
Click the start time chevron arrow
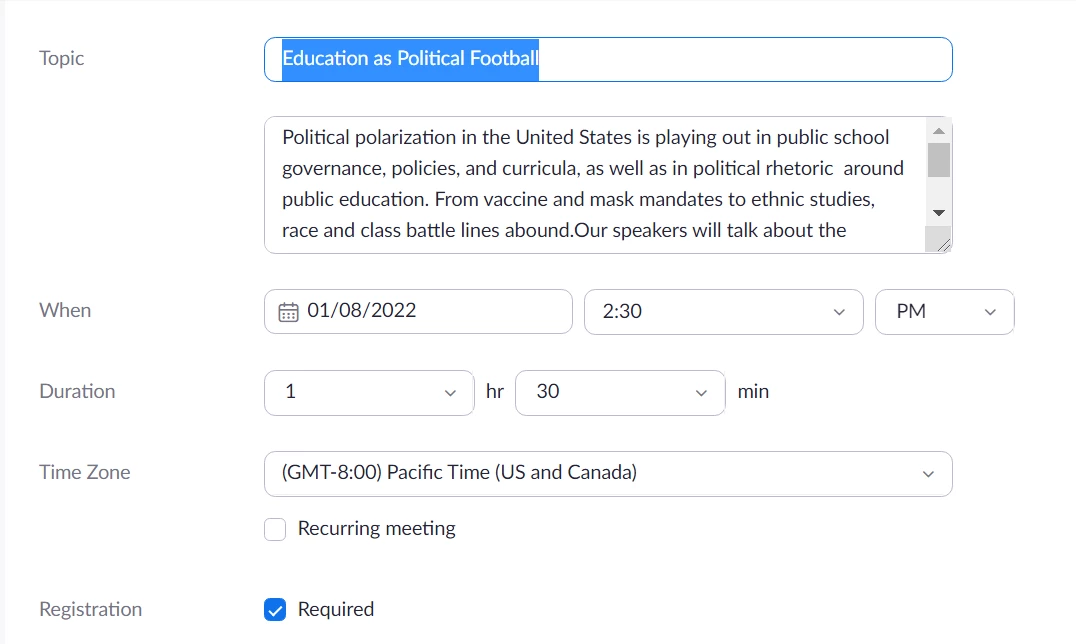[x=839, y=313]
